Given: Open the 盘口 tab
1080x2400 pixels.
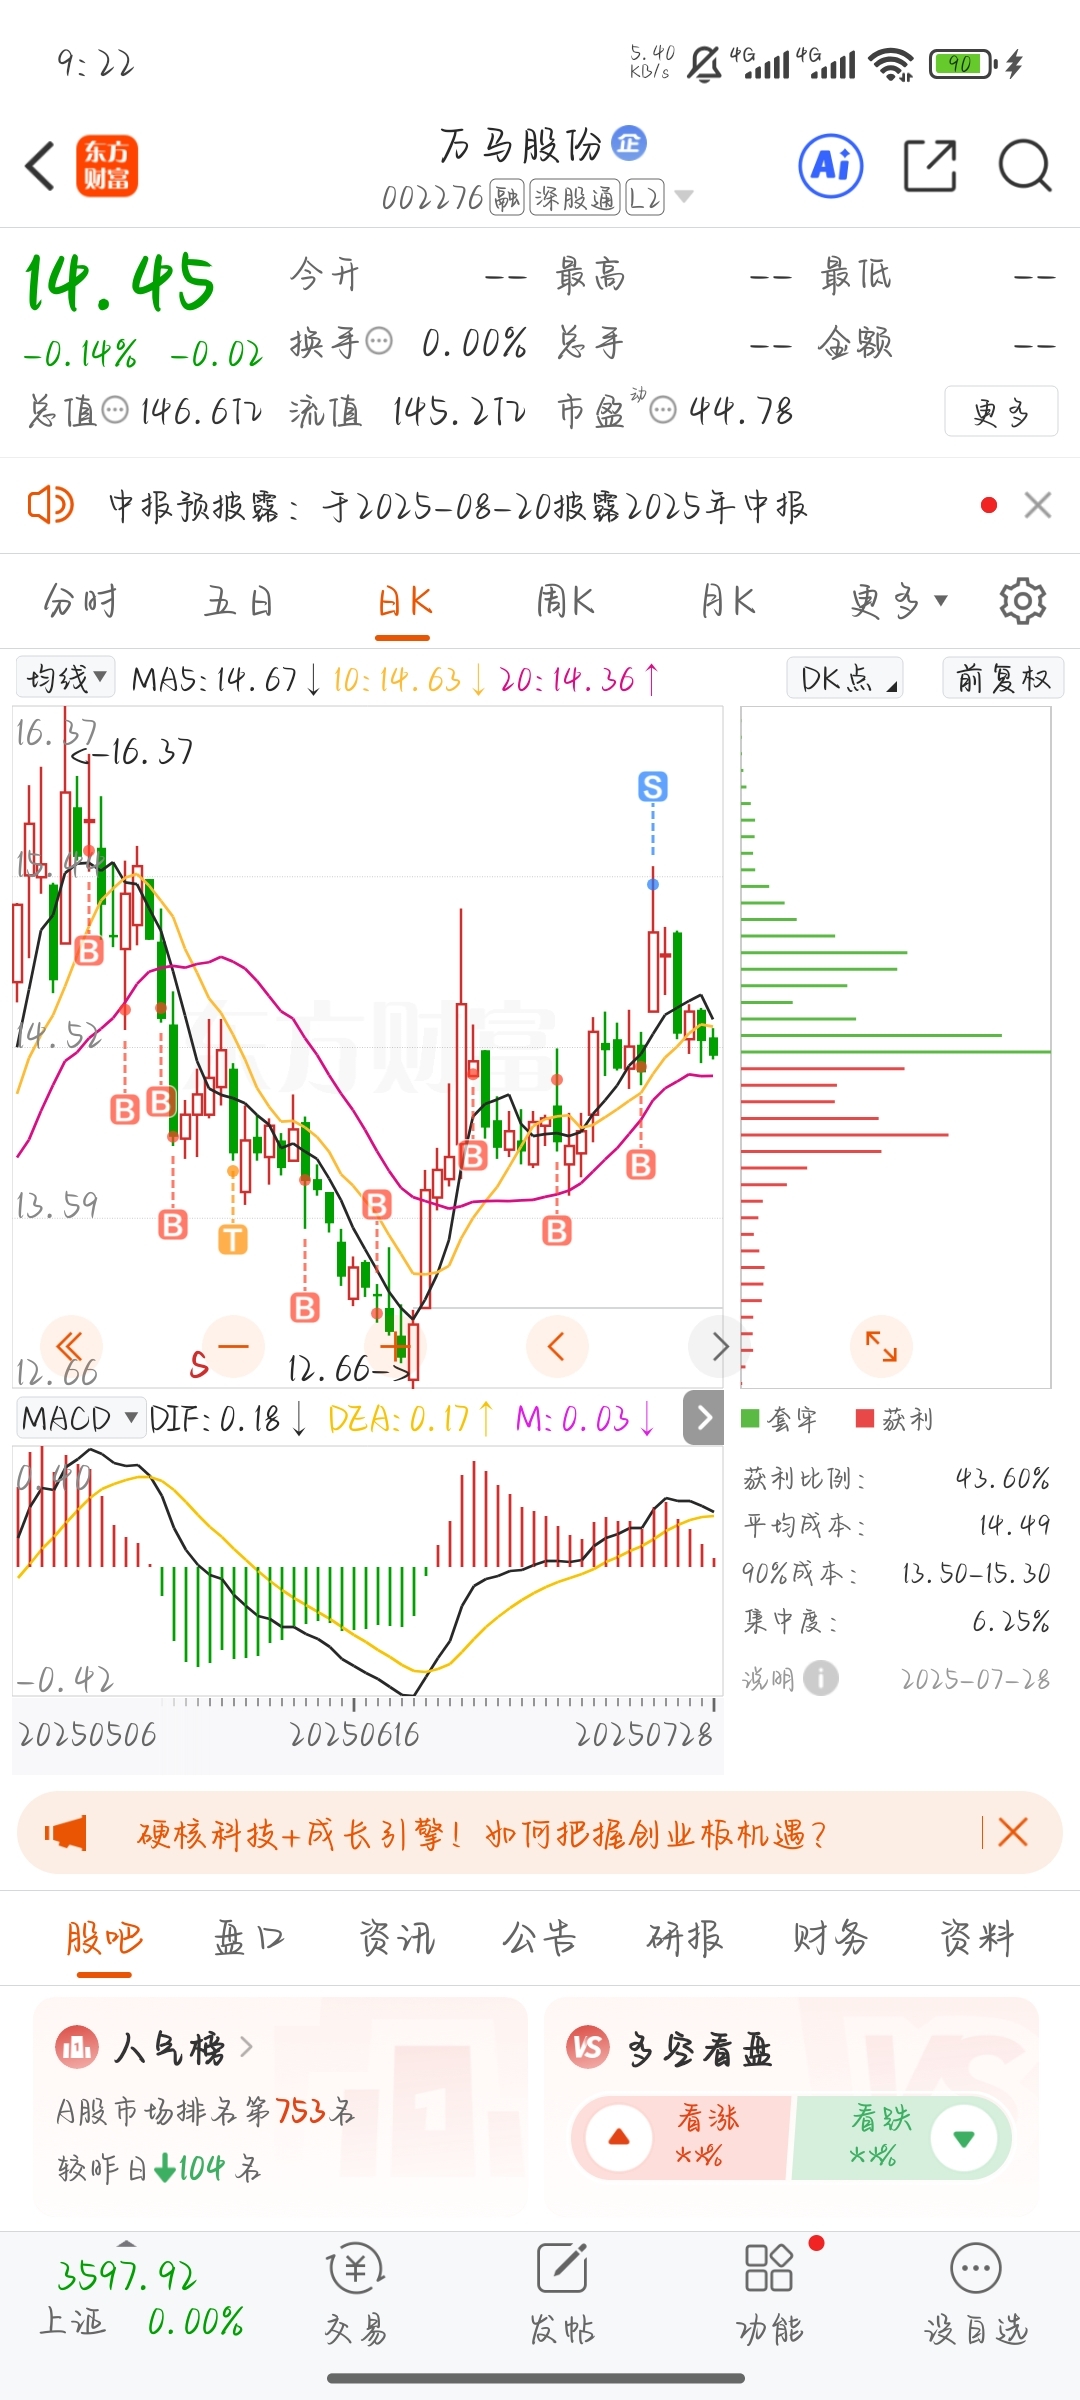Looking at the screenshot, I should click(x=250, y=1938).
